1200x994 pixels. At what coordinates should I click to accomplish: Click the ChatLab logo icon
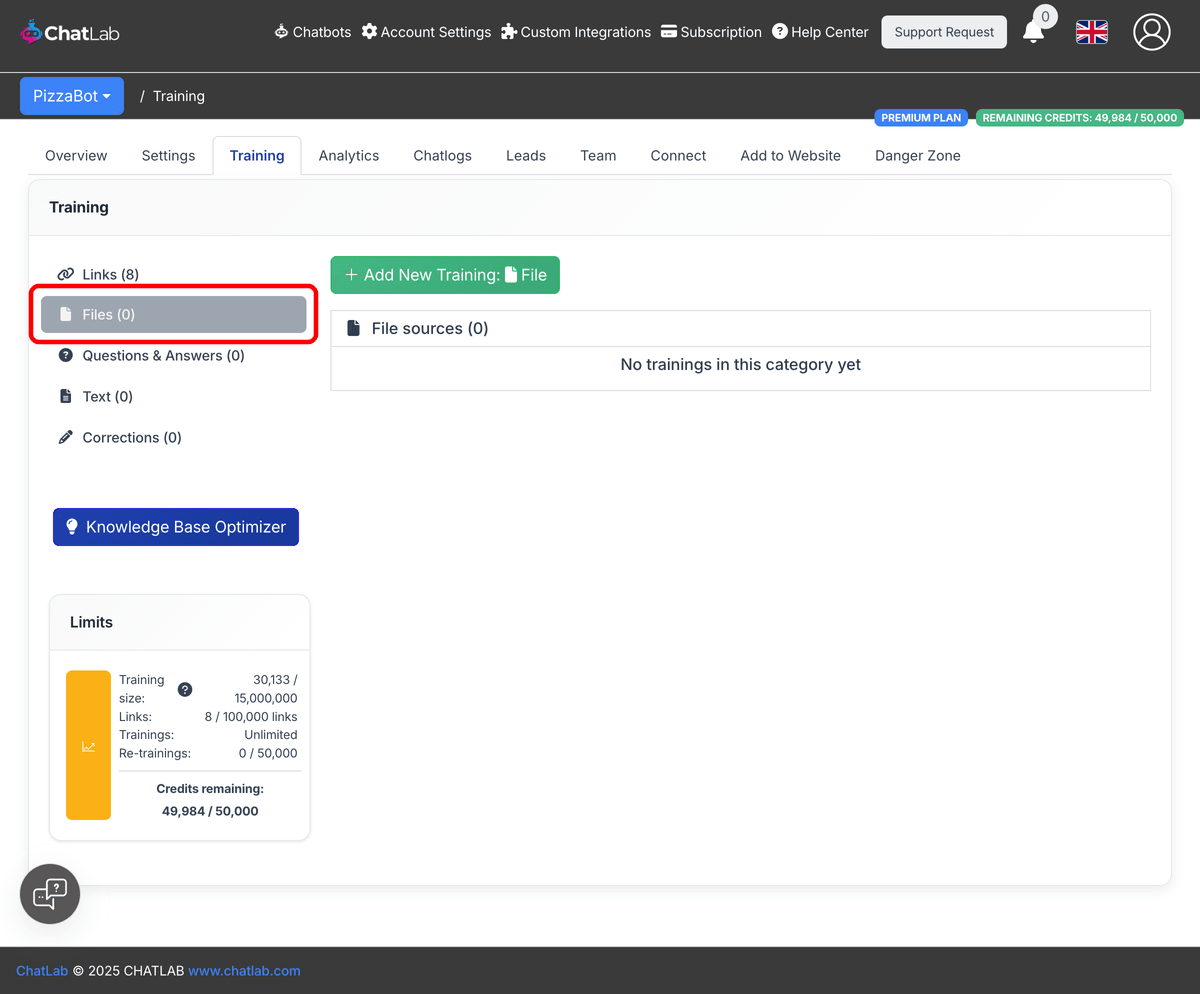(29, 31)
